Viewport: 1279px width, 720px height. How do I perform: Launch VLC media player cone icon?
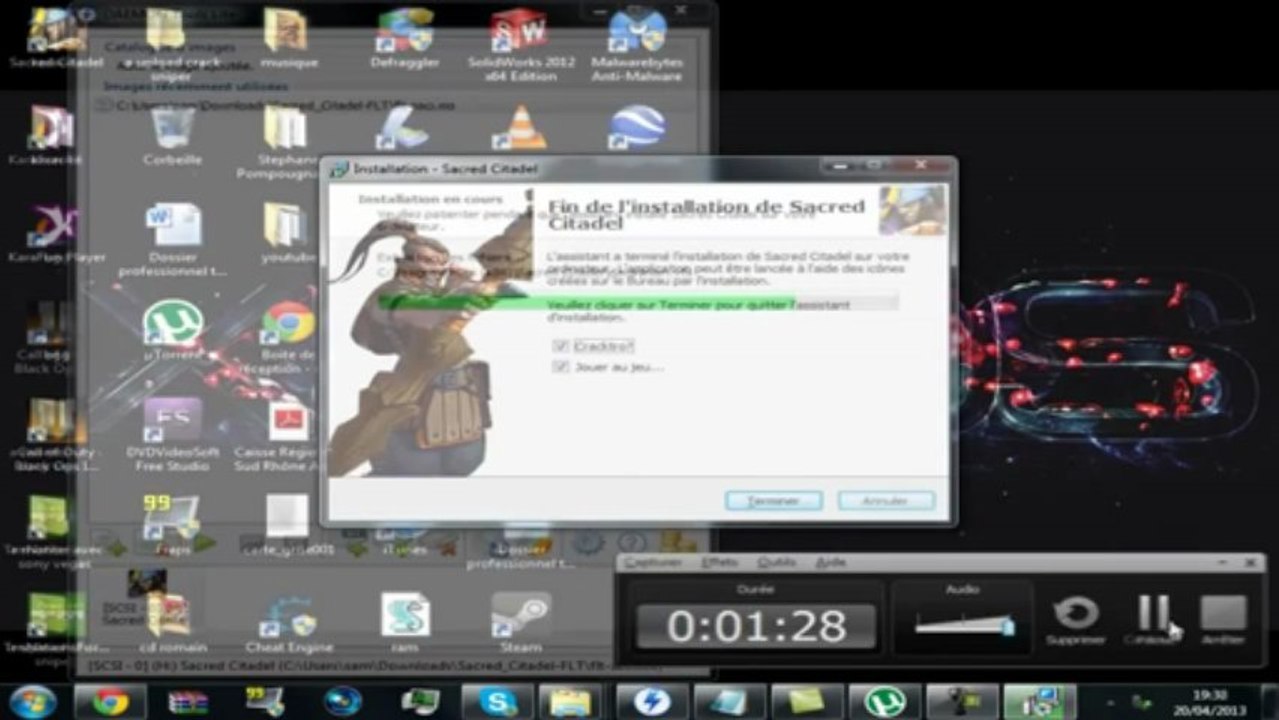520,128
